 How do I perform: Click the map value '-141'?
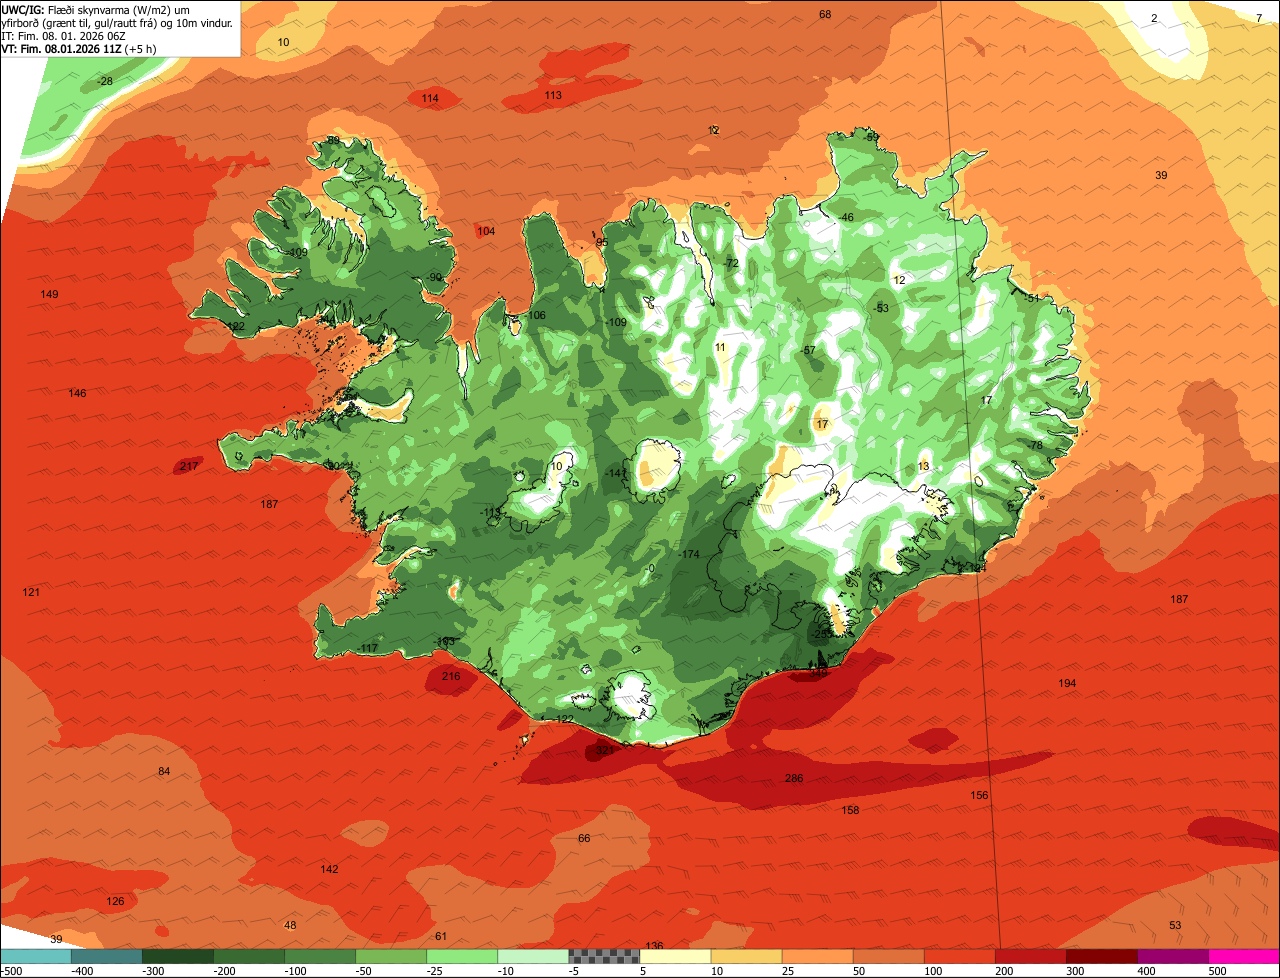(x=617, y=473)
